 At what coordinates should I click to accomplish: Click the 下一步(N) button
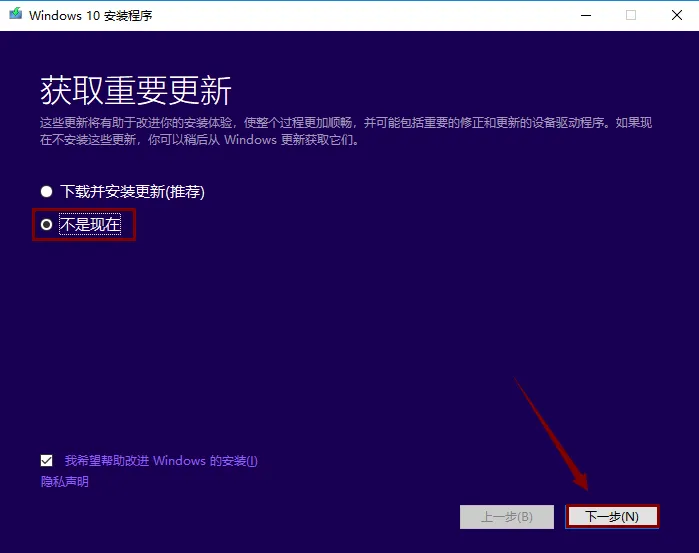[x=612, y=516]
